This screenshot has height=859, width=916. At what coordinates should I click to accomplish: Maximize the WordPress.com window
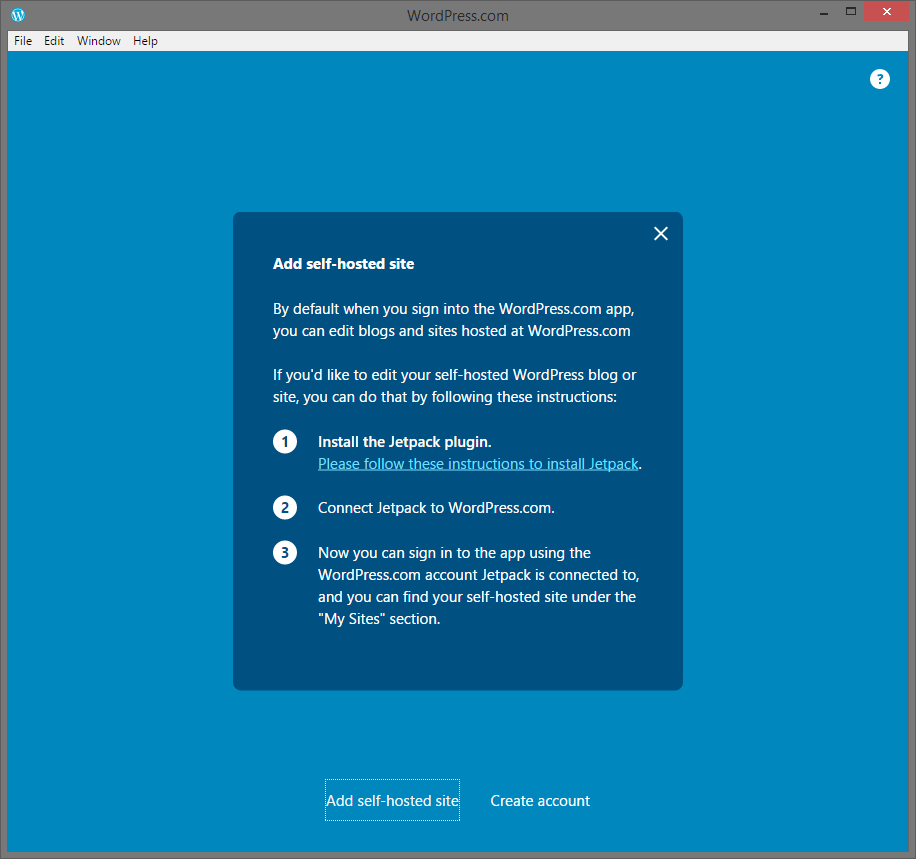[x=851, y=12]
